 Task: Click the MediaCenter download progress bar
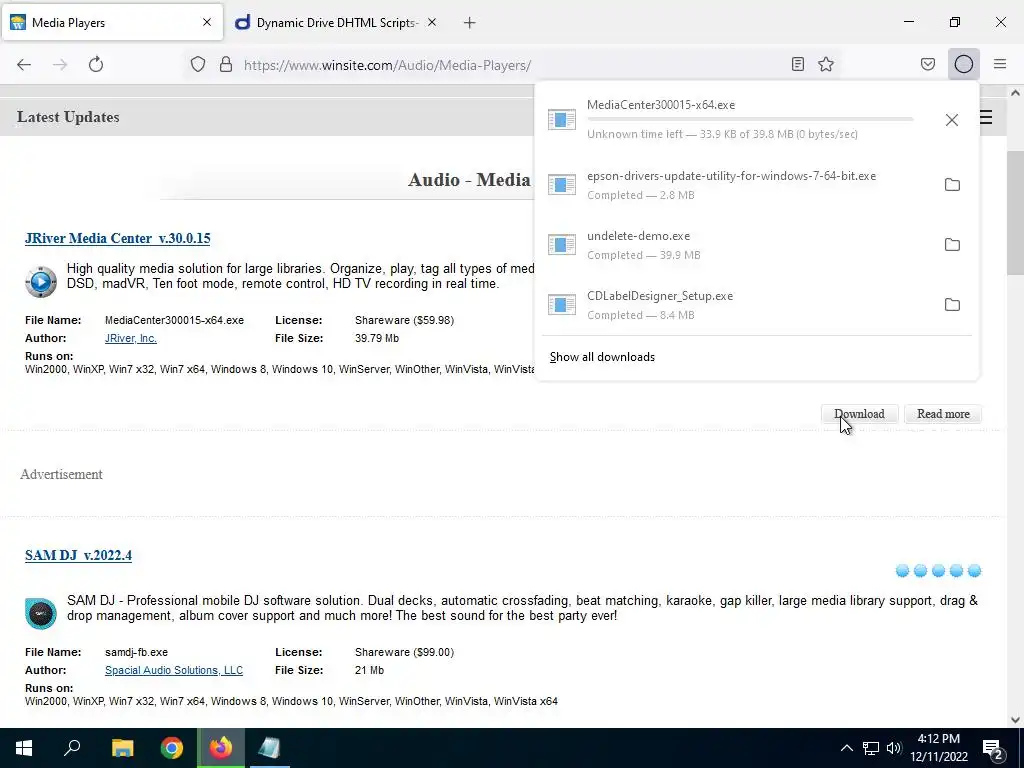[x=750, y=119]
